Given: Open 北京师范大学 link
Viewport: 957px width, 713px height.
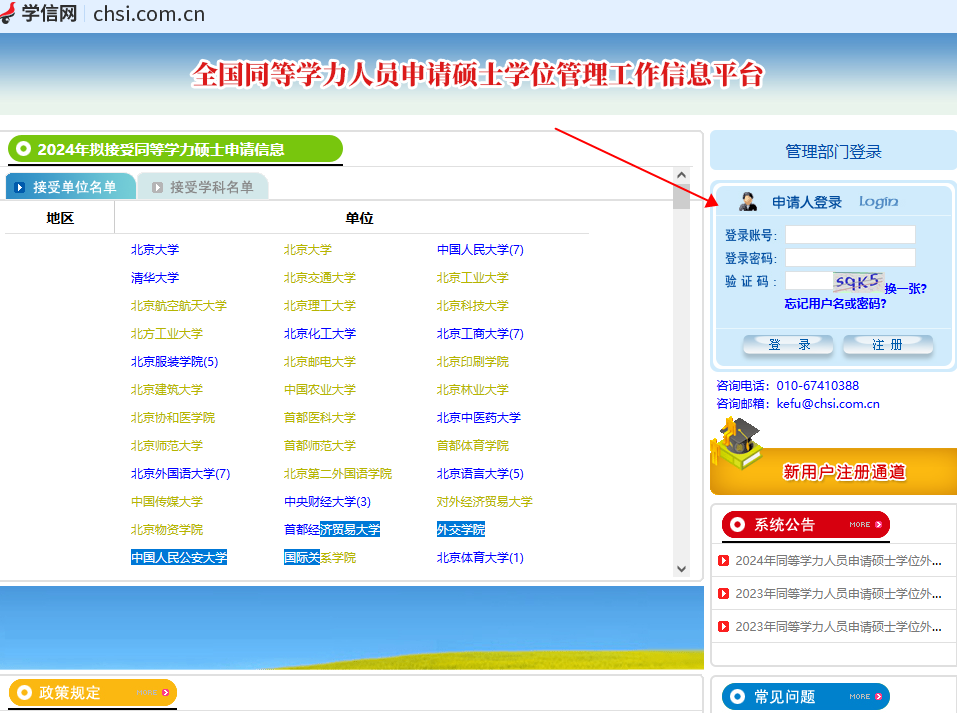Looking at the screenshot, I should point(167,446).
